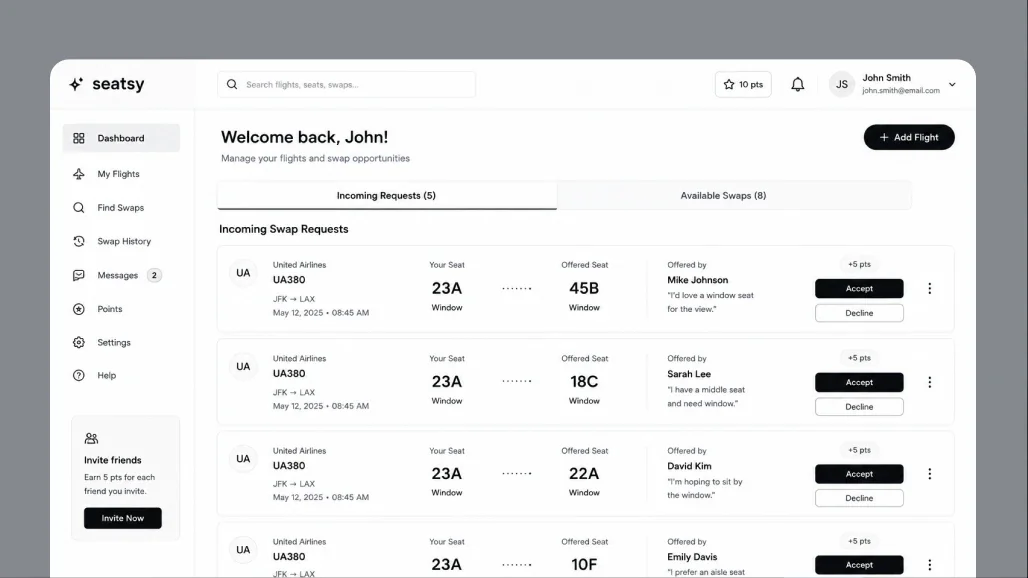Screen dimensions: 1028x578
Task: Click the Messages unread count badge 2
Action: pos(154,275)
